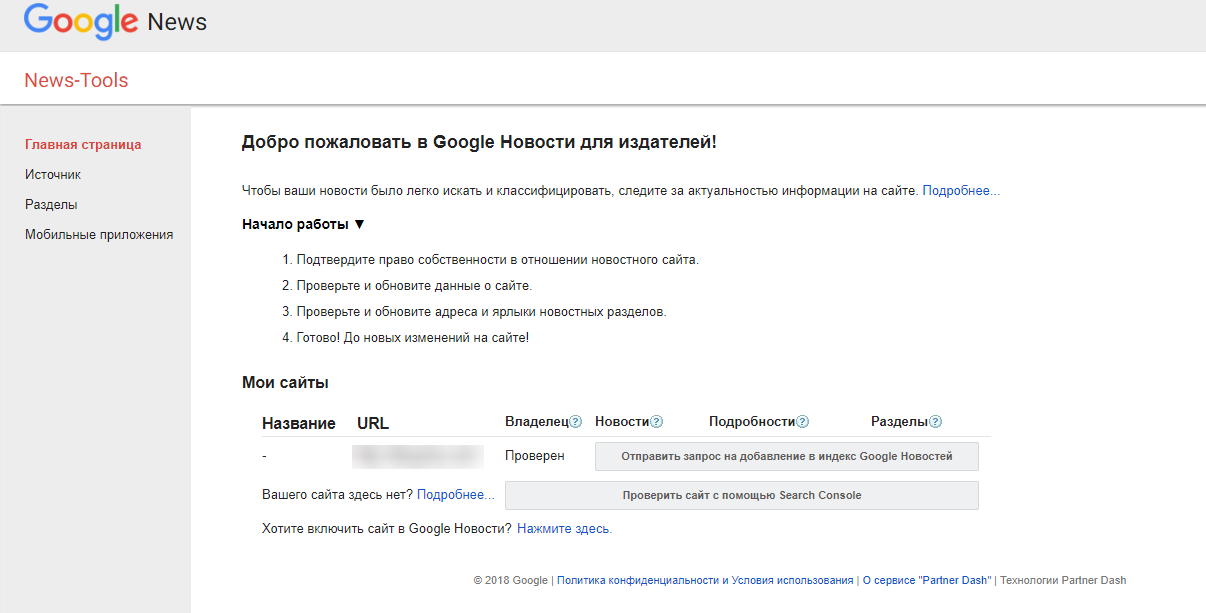Collapse the Начало работы section
The image size is (1206, 613).
pyautogui.click(x=304, y=224)
